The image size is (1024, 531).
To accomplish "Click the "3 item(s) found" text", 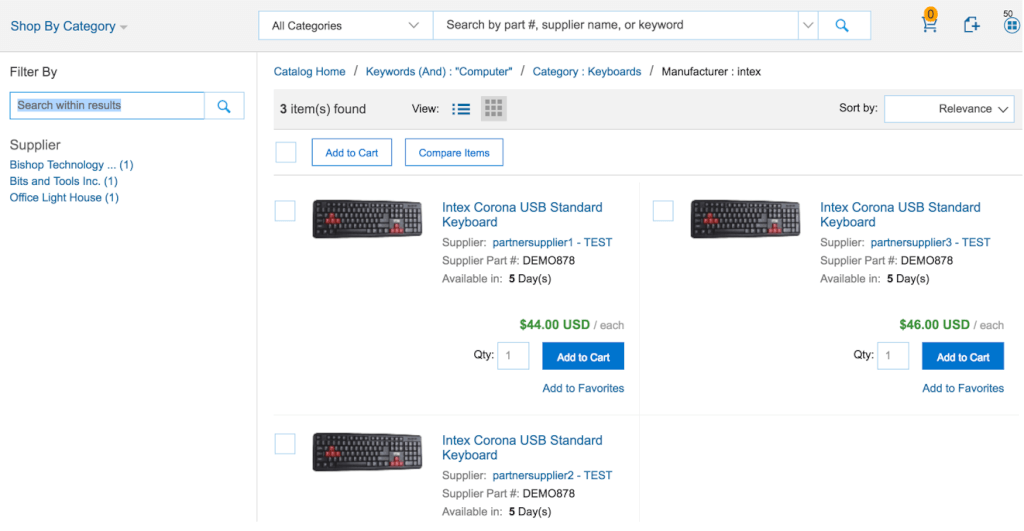I will pyautogui.click(x=323, y=109).
